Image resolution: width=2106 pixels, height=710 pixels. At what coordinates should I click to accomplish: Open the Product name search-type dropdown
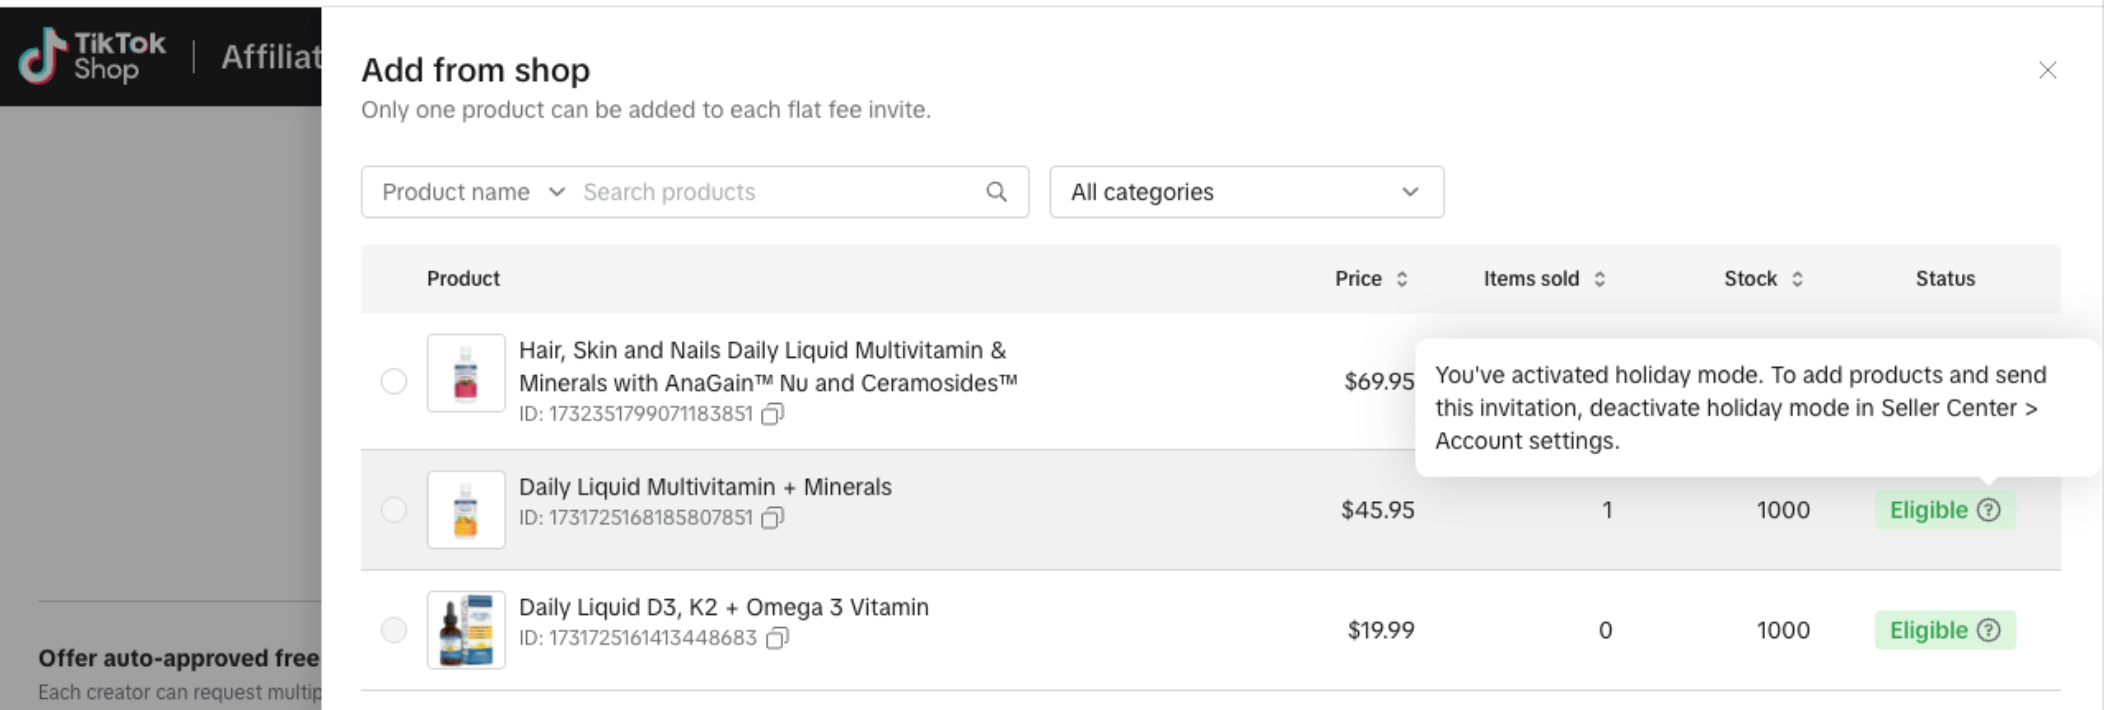click(473, 192)
